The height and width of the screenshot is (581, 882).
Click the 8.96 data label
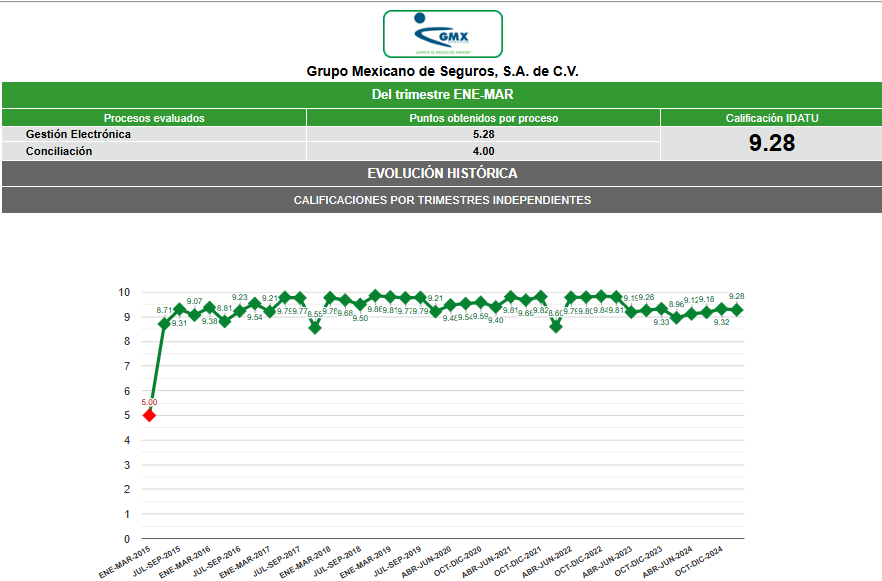coord(676,304)
